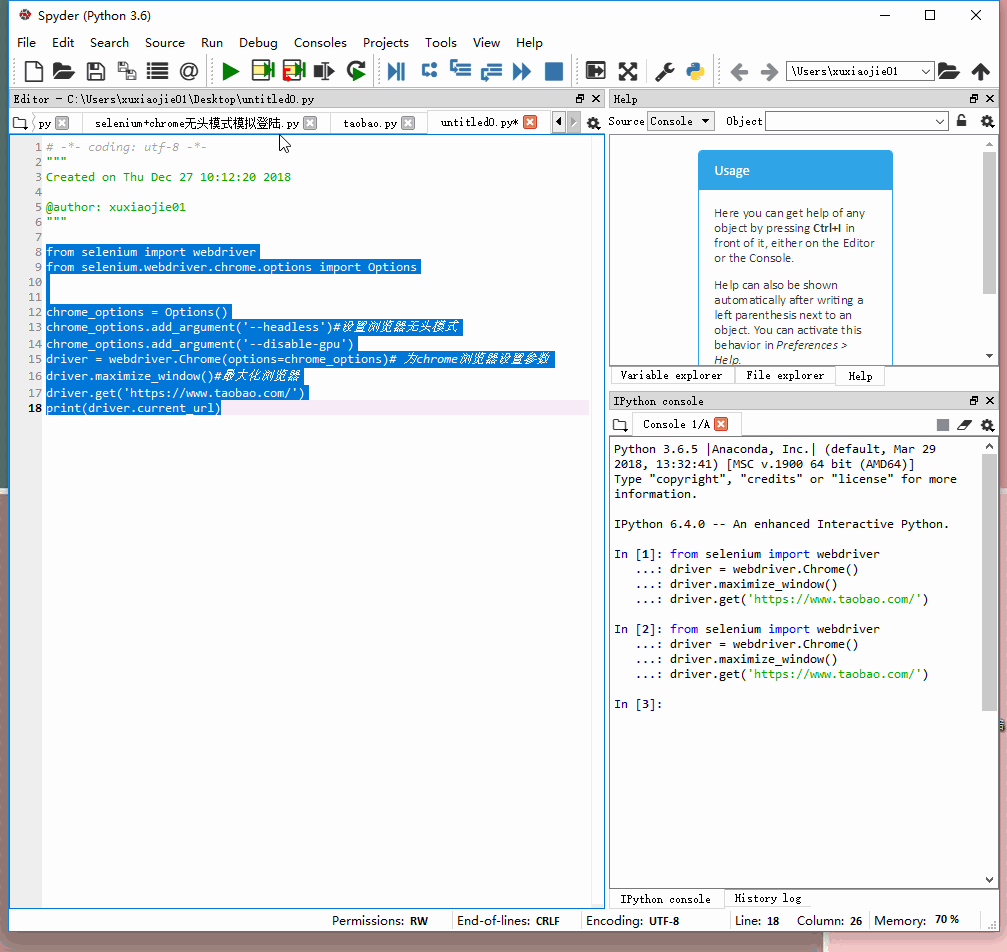Viewport: 1007px width, 952px height.
Task: Expand working directory path dropdown
Action: tap(925, 71)
